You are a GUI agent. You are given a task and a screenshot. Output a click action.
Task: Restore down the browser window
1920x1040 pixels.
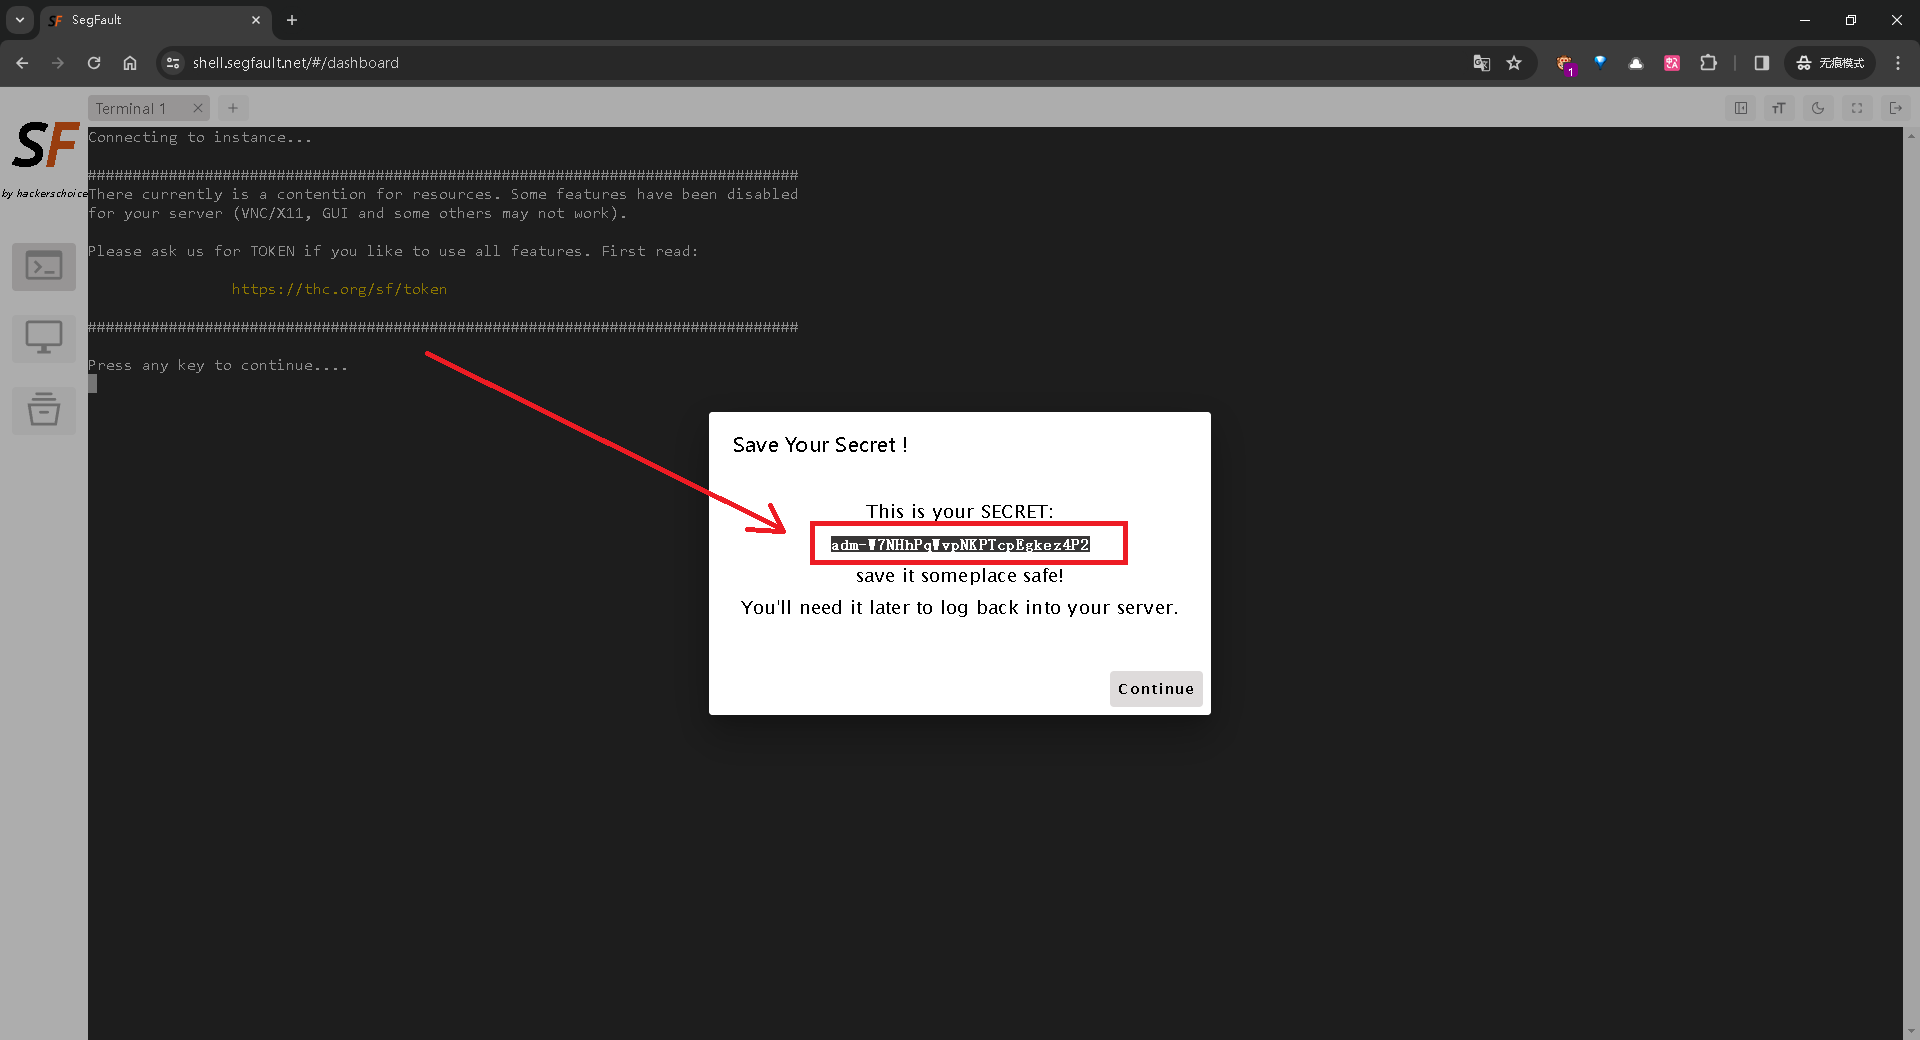1851,20
